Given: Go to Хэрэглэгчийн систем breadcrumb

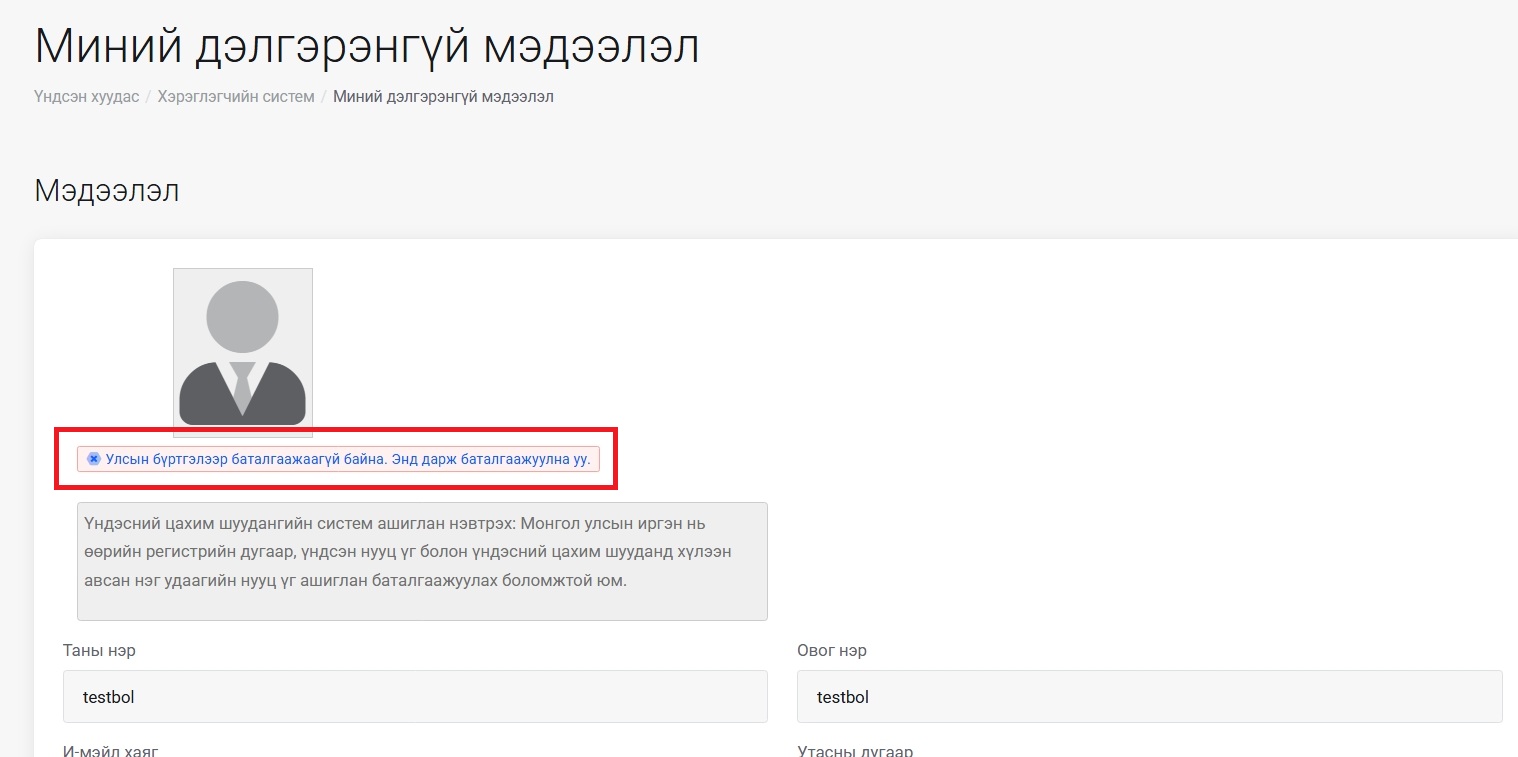Looking at the screenshot, I should pos(236,97).
